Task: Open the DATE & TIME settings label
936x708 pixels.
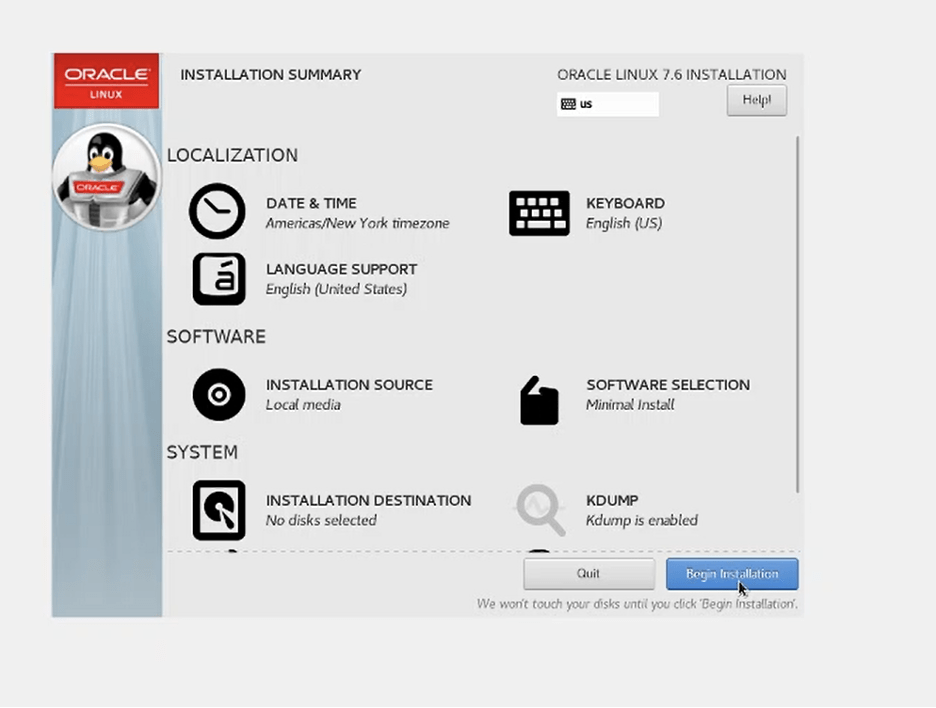Action: pyautogui.click(x=311, y=203)
